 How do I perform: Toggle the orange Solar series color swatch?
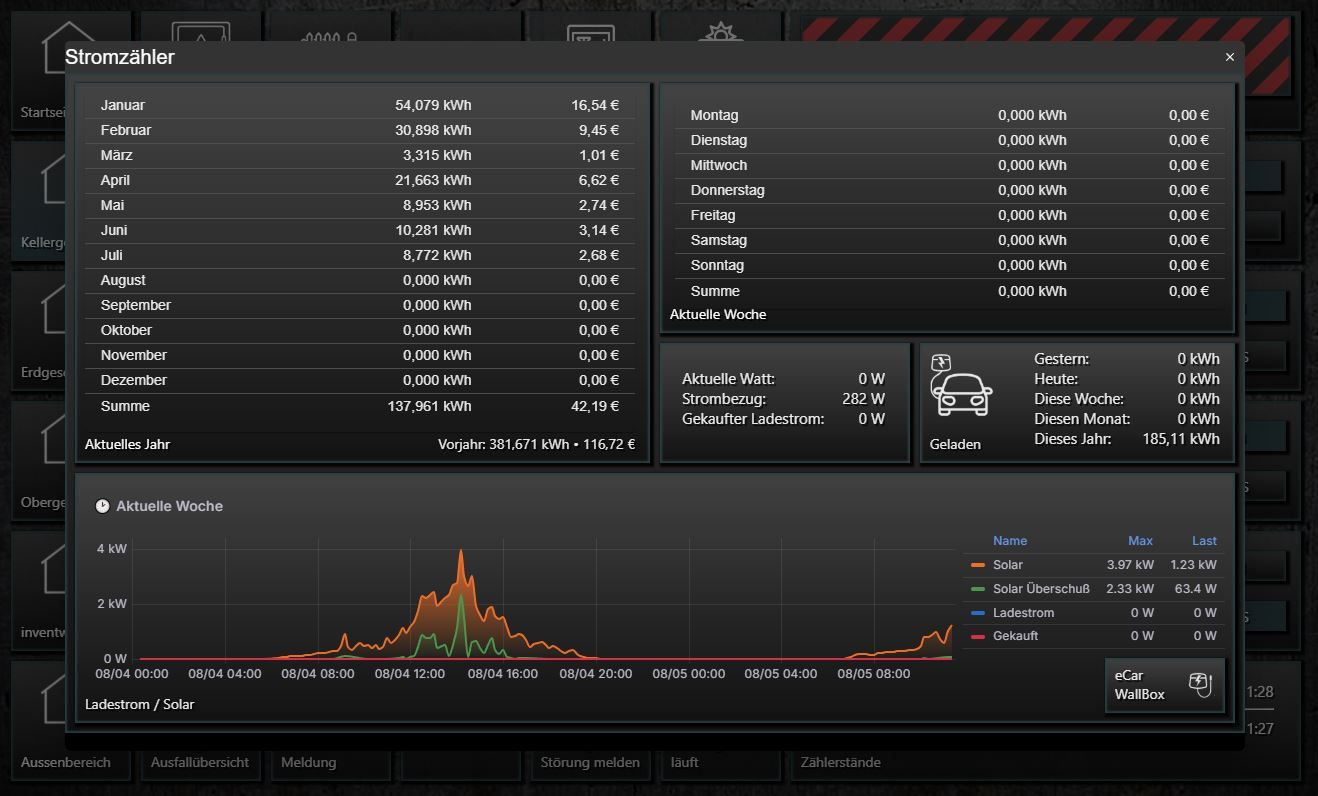(x=978, y=565)
